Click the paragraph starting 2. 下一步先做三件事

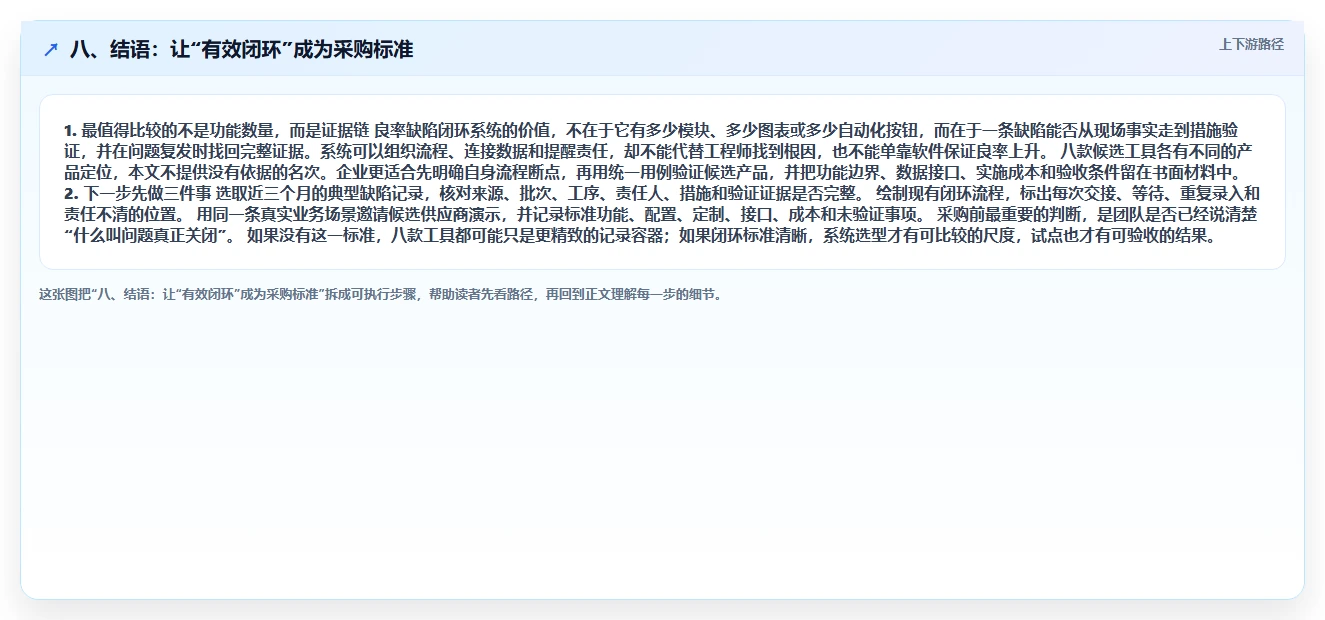click(662, 216)
